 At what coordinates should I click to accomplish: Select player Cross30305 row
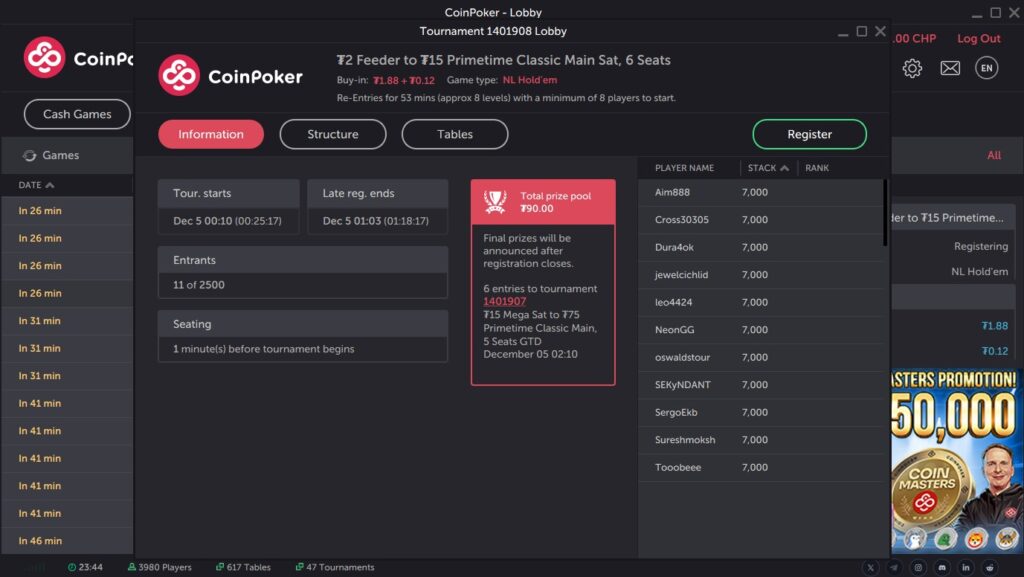point(760,220)
